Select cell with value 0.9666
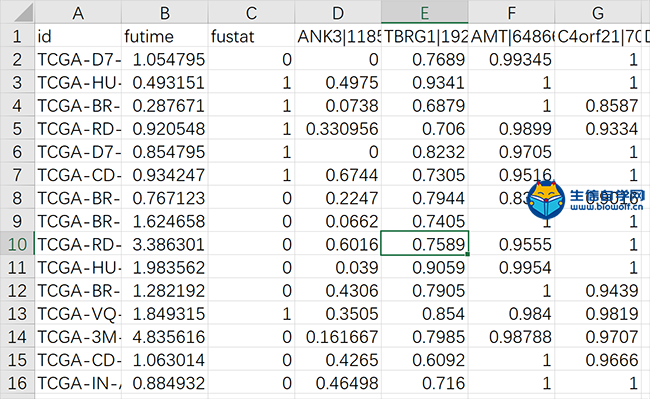Viewport: 650px width, 399px height. click(x=598, y=360)
